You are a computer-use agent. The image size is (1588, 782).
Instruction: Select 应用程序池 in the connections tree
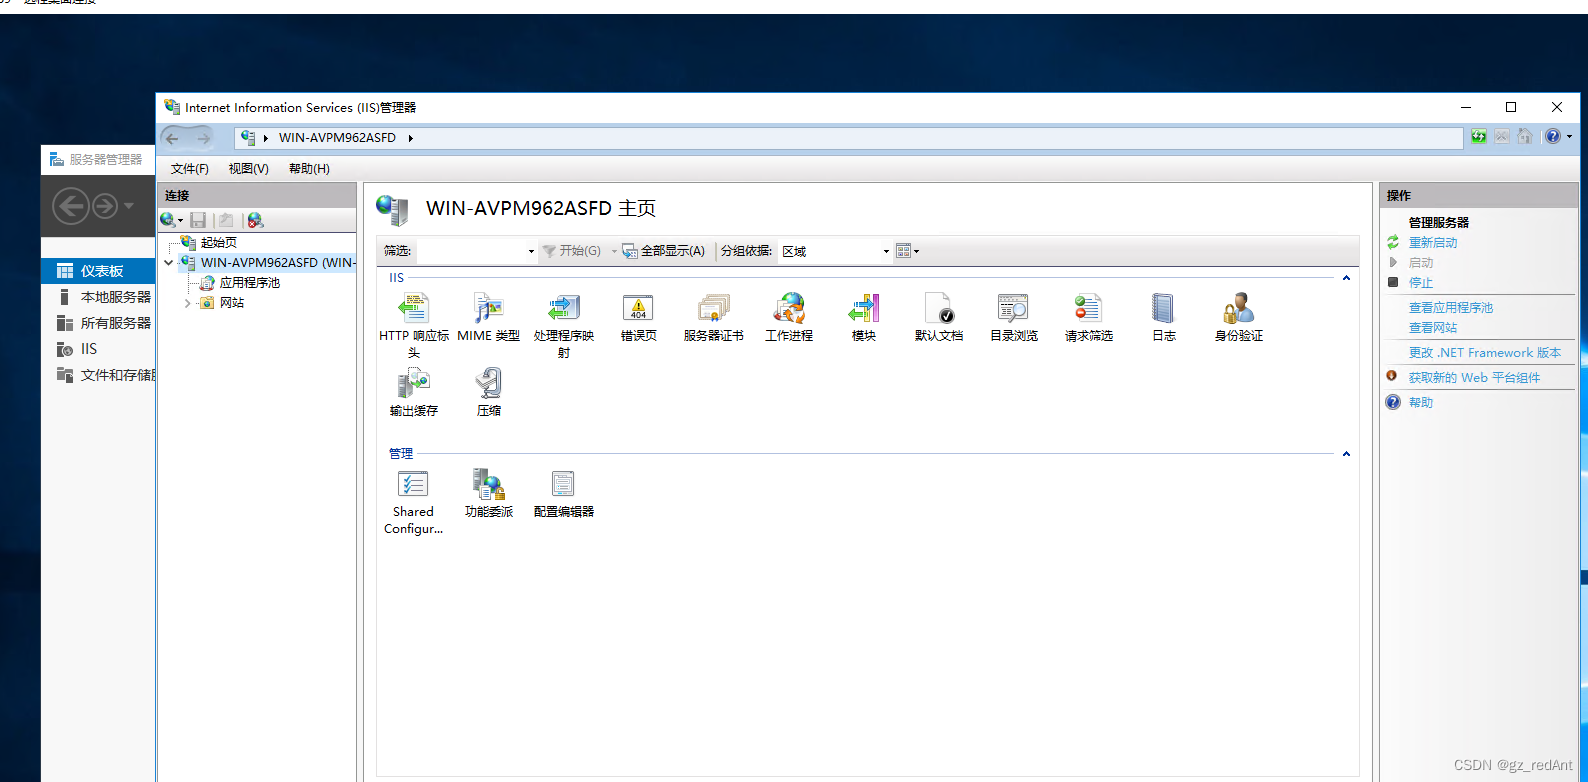pos(249,283)
